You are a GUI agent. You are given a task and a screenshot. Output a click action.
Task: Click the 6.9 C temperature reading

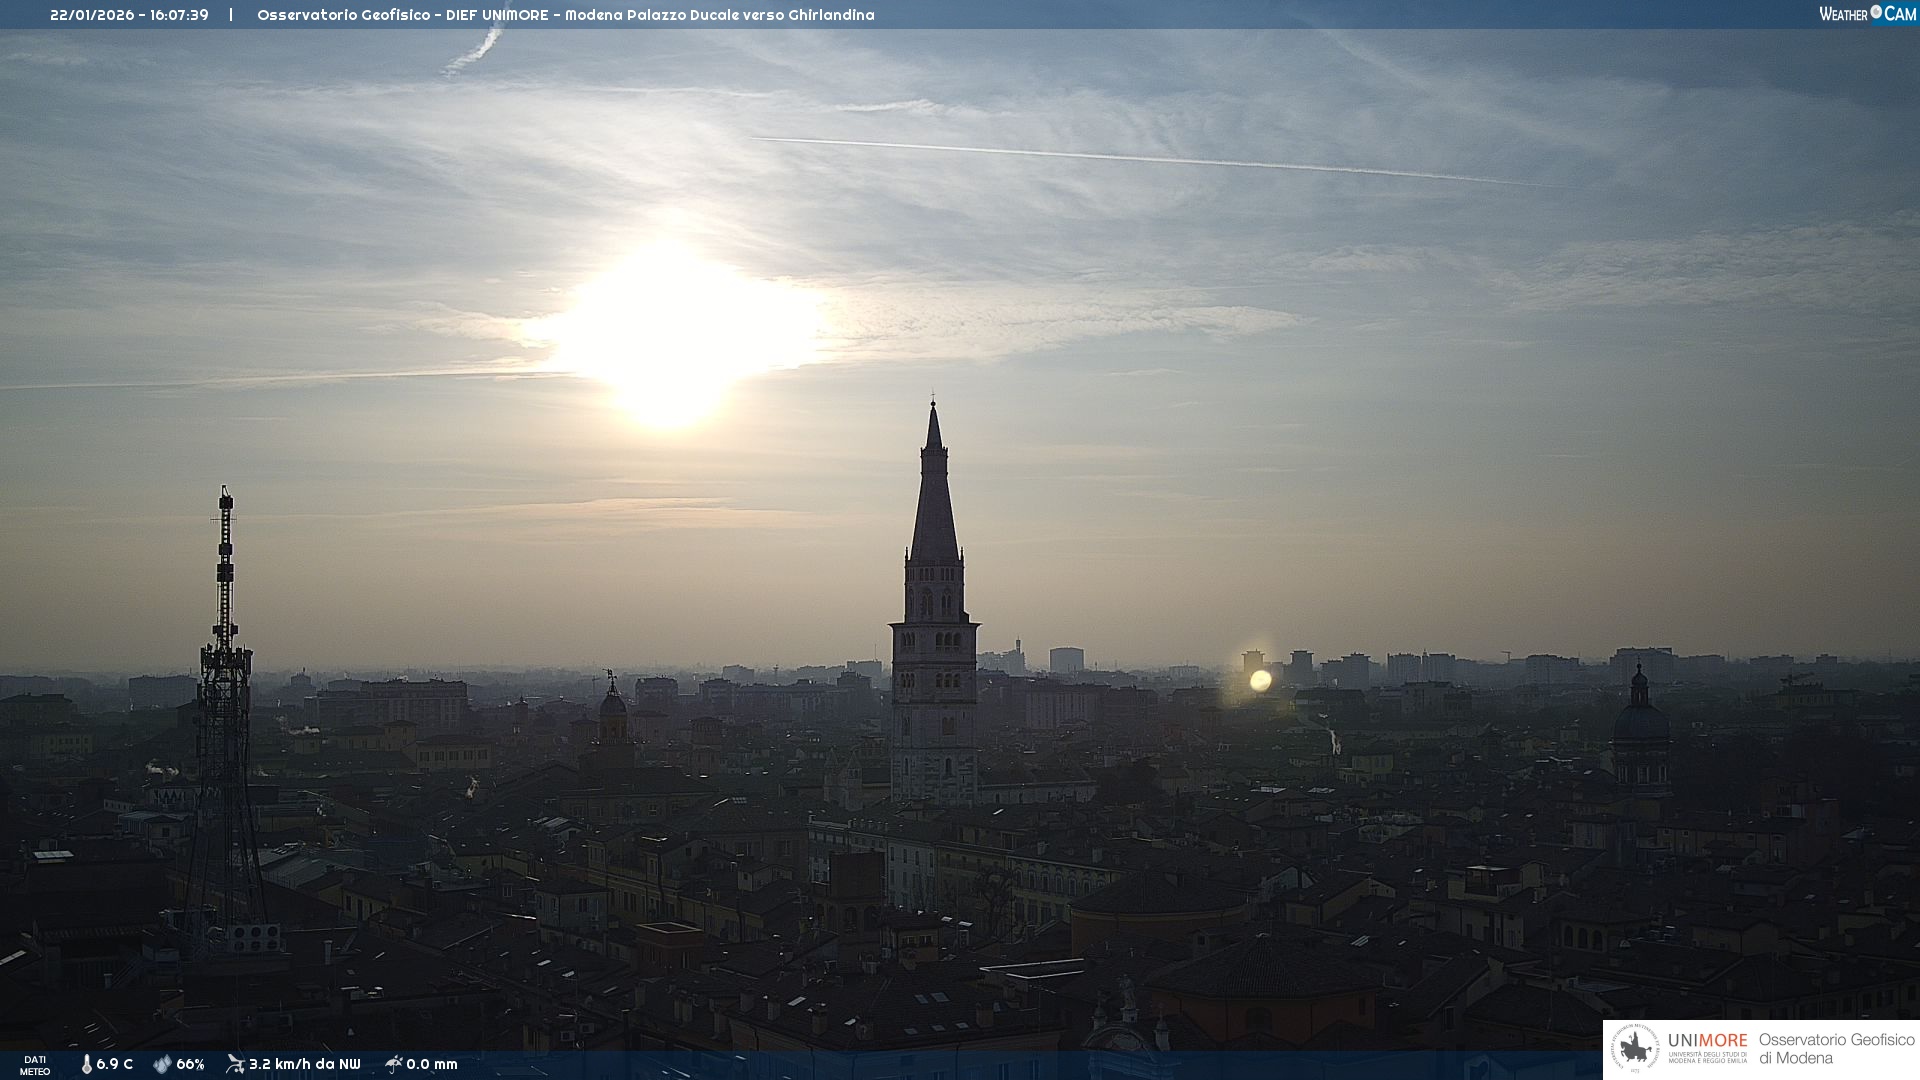pyautogui.click(x=114, y=1064)
